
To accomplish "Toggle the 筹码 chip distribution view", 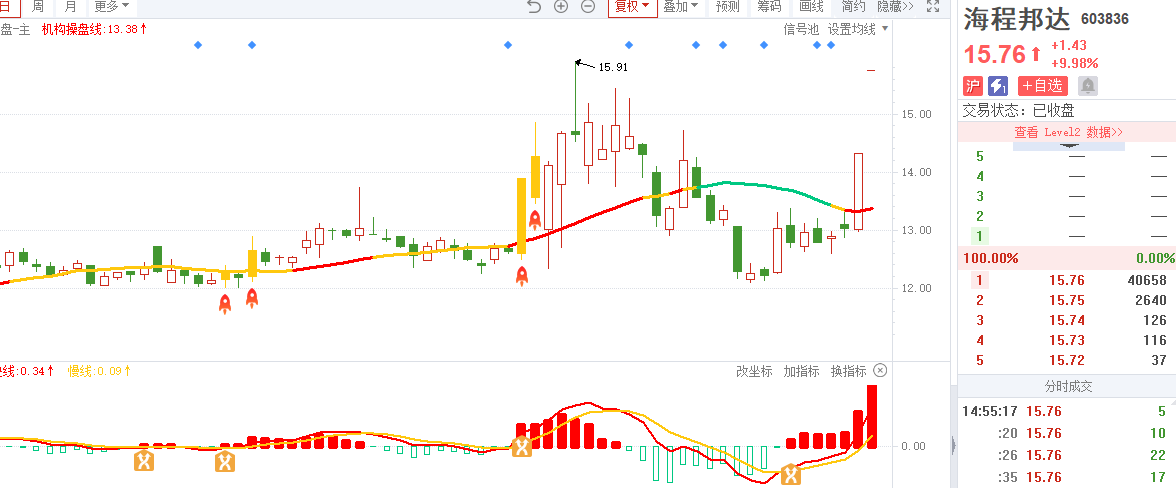I will pos(770,7).
